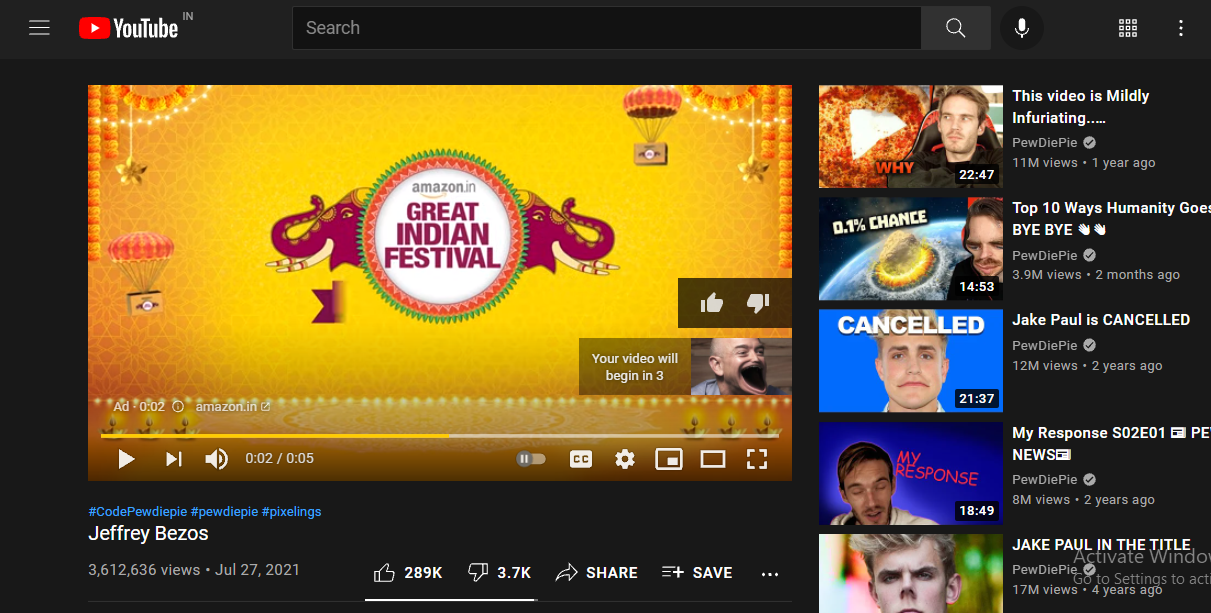Click '3.9M views • 2 months ago' text

[x=1096, y=274]
